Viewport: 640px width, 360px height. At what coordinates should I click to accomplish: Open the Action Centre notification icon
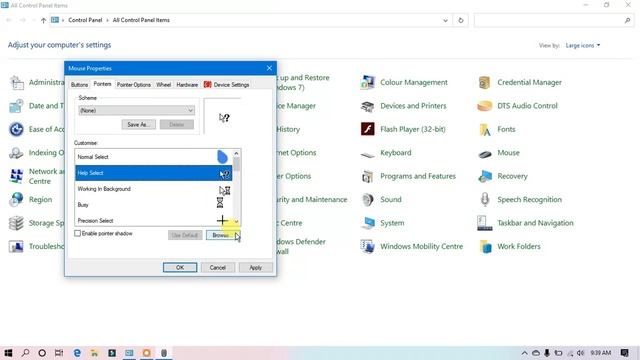(x=624, y=353)
